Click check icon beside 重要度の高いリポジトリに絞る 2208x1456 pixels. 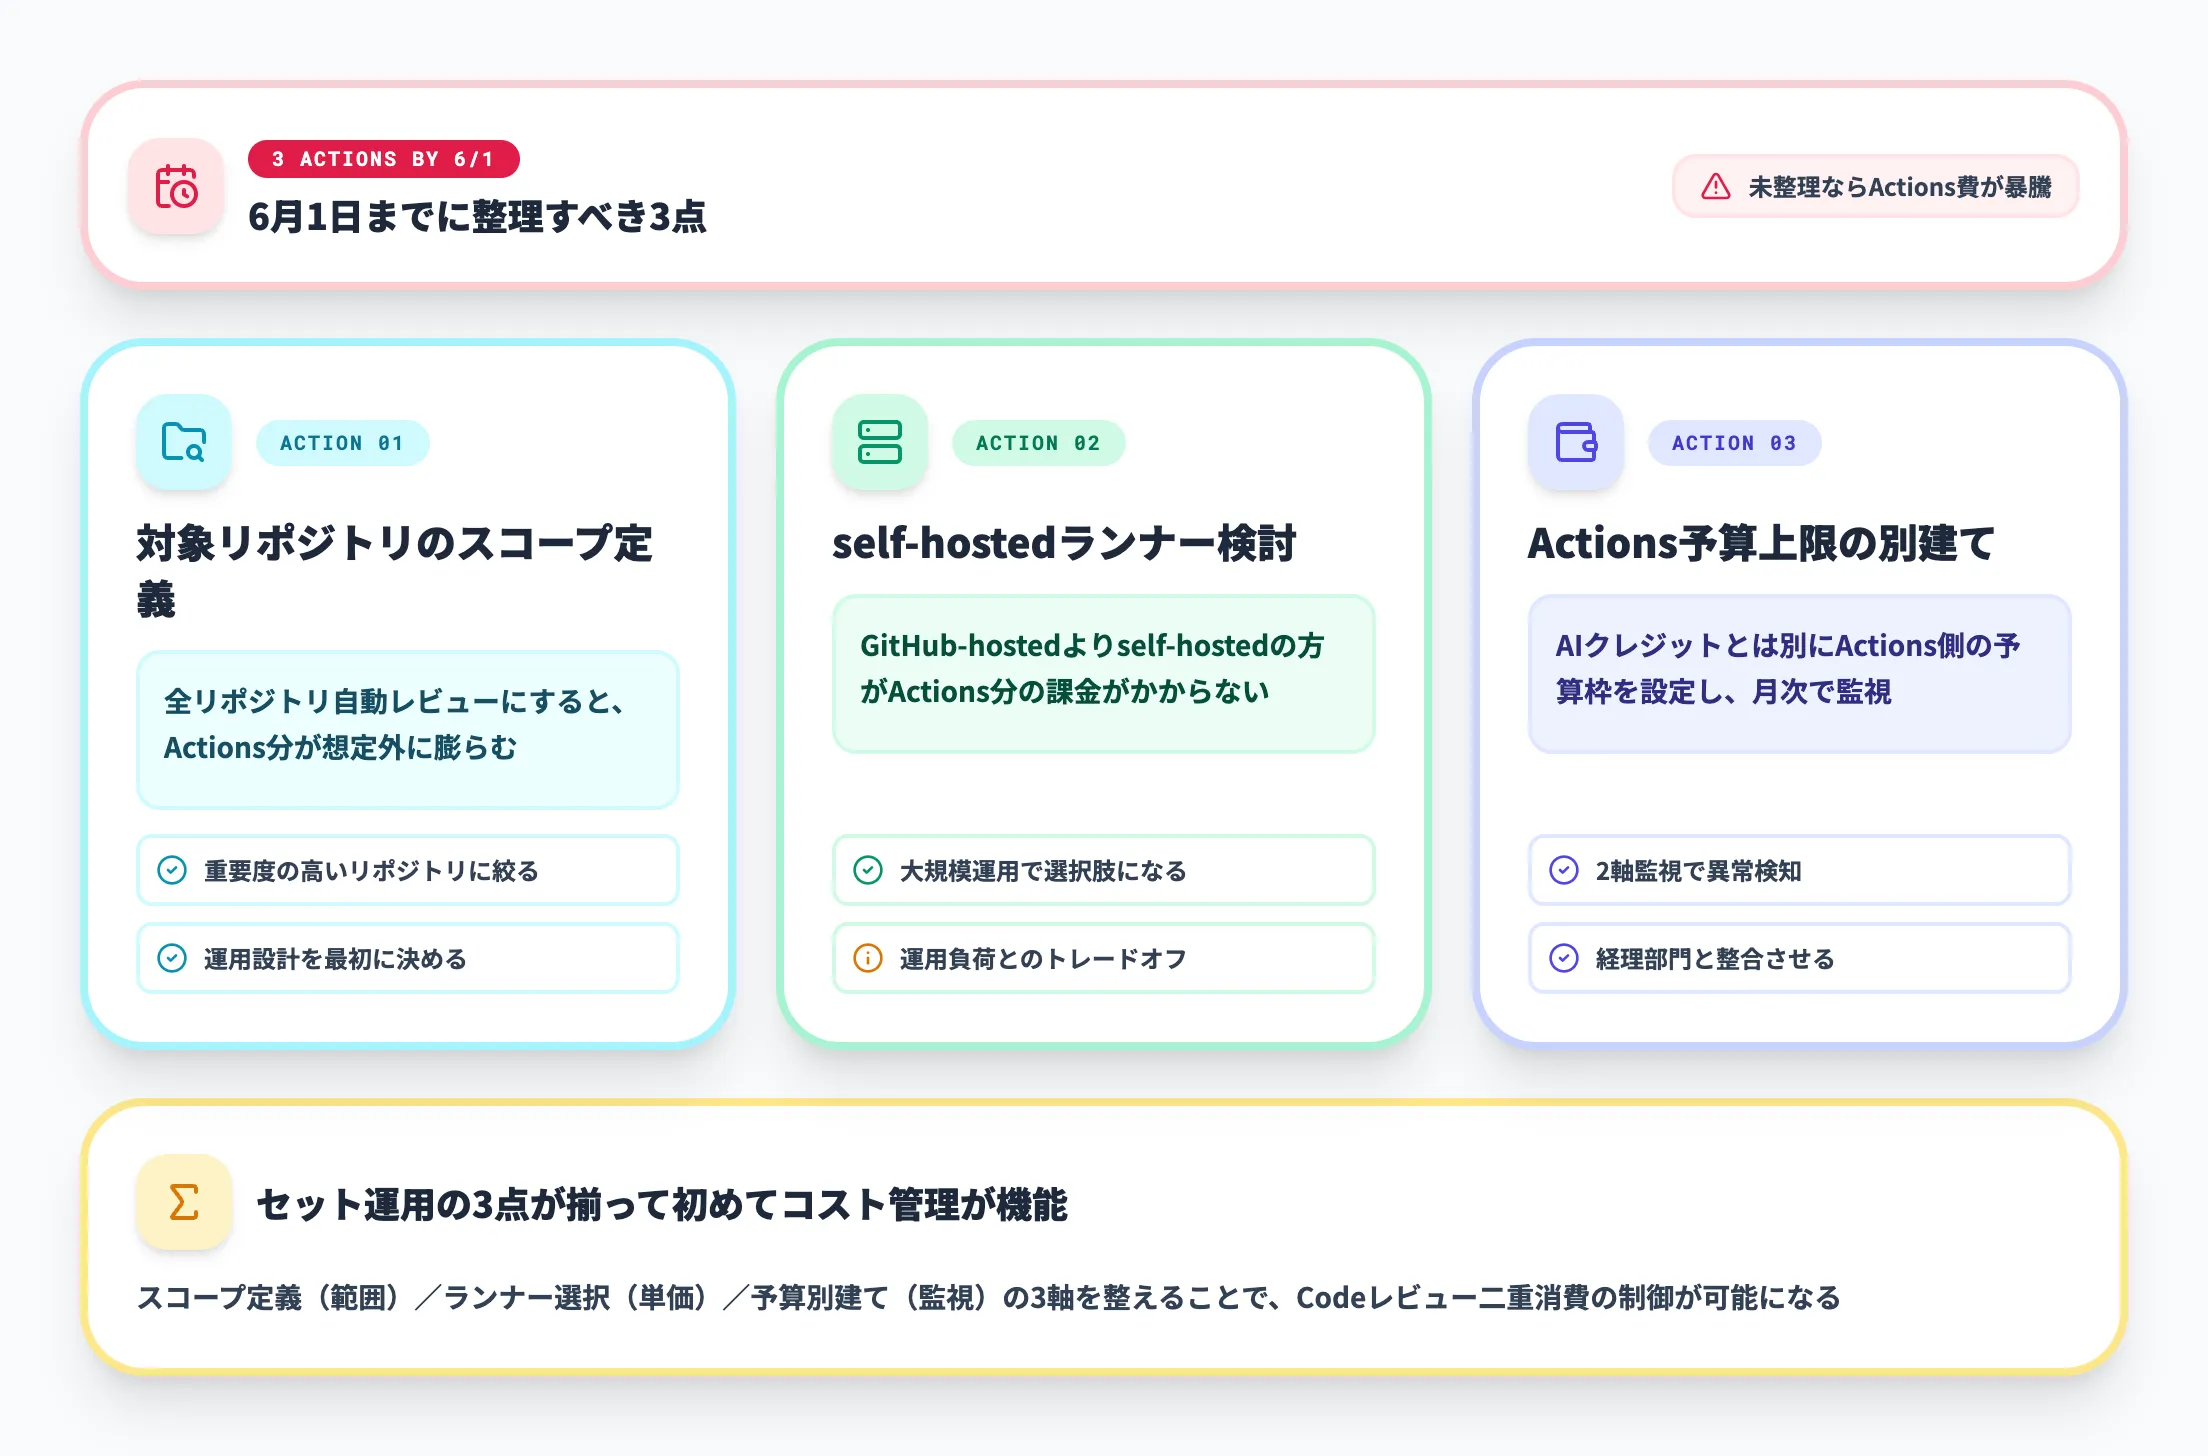pos(172,870)
